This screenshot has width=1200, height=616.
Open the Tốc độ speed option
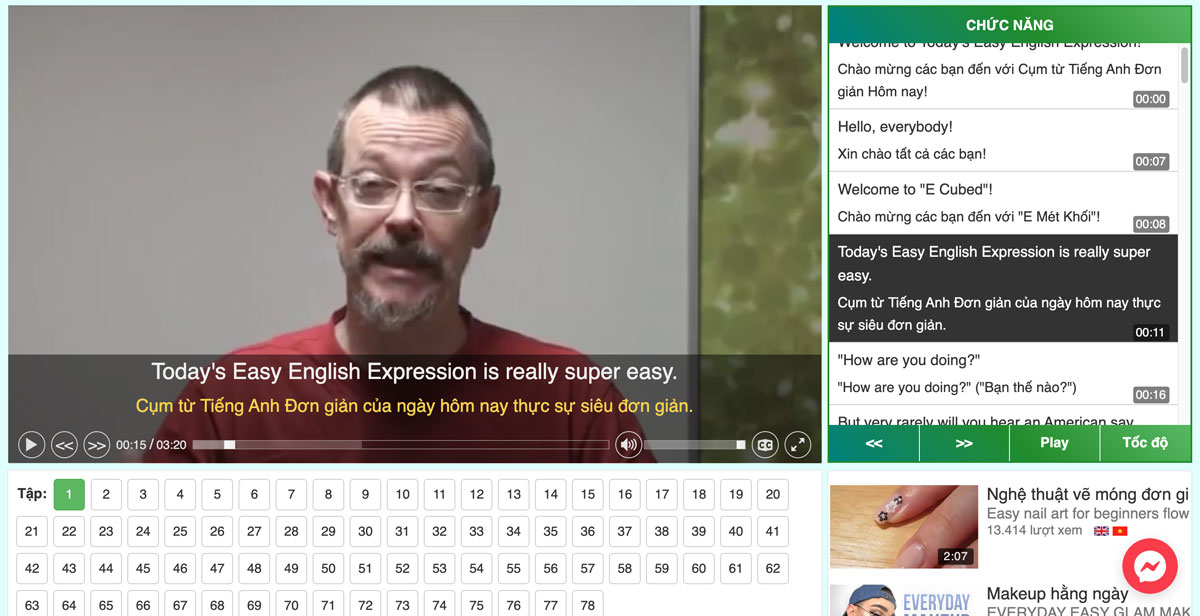pyautogui.click(x=1145, y=443)
